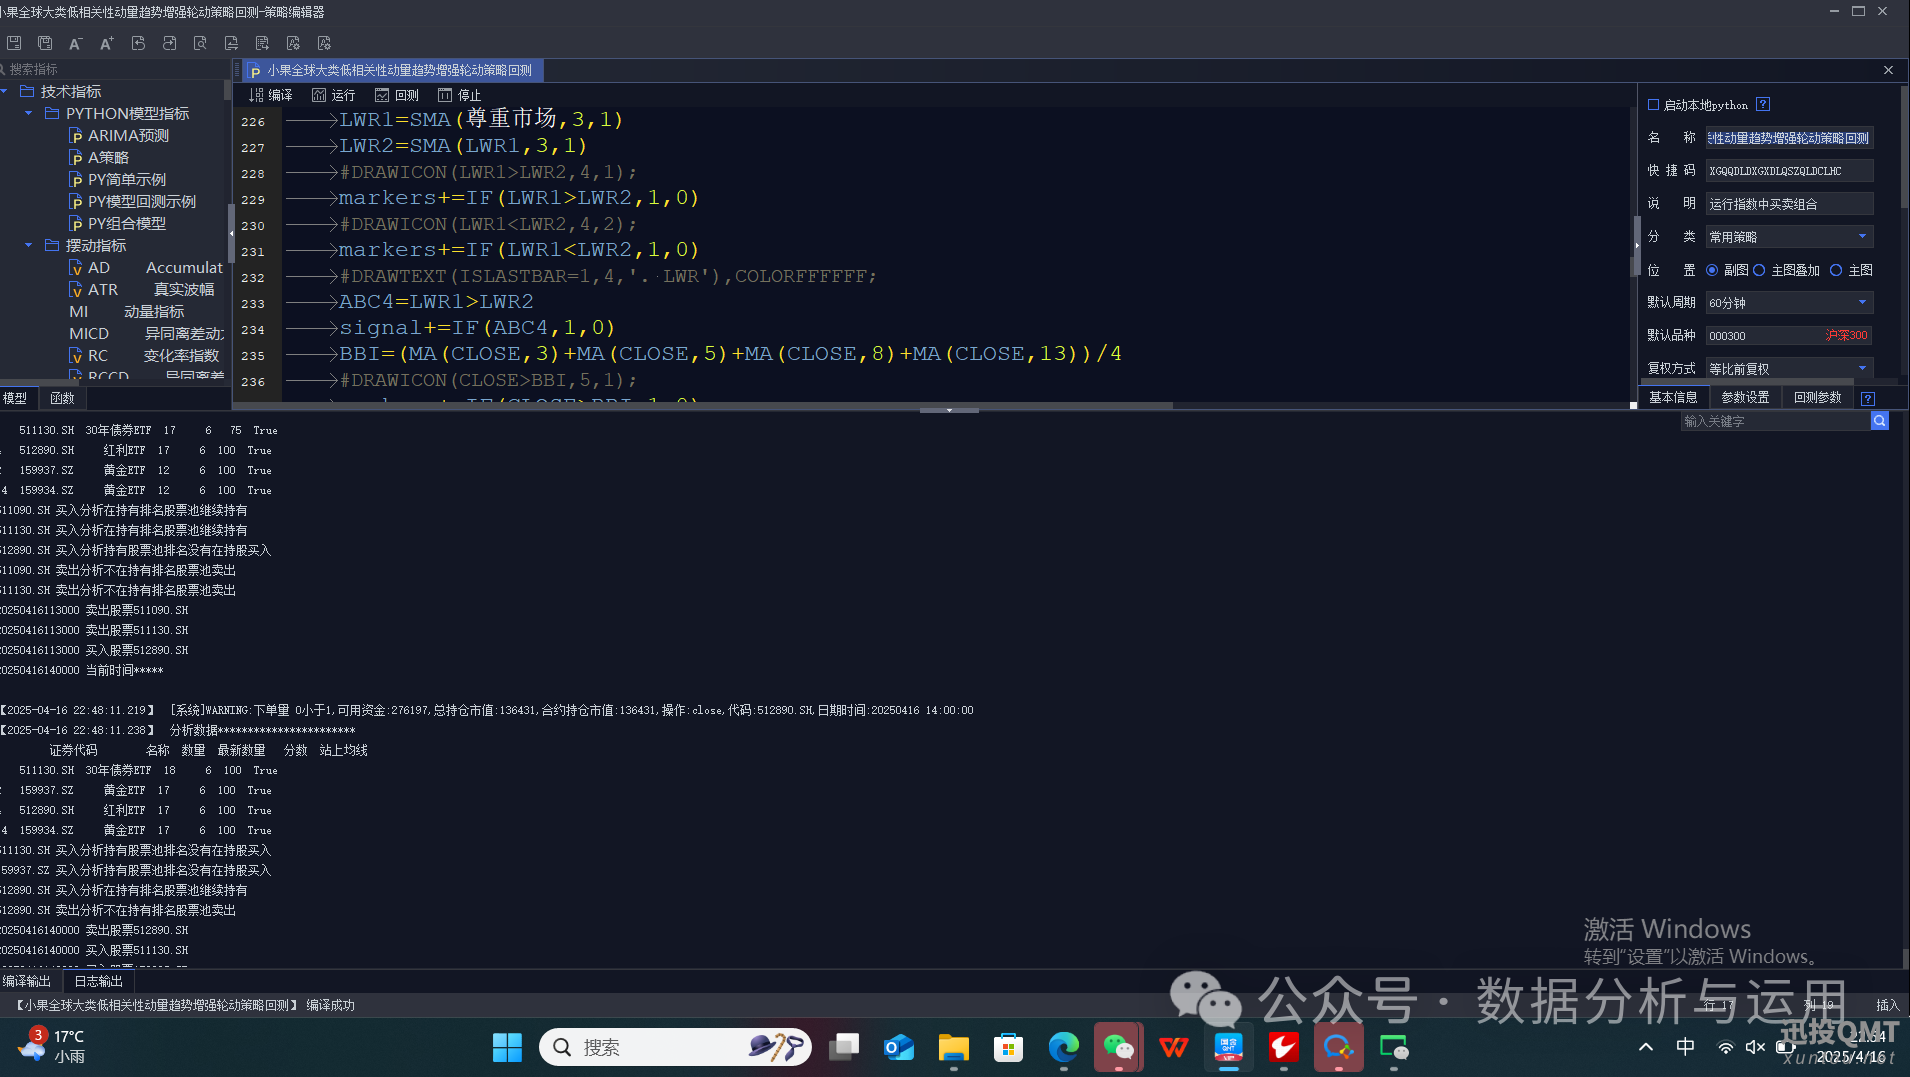This screenshot has height=1077, width=1910.
Task: Enable the 启动本地python checkbox
Action: click(x=1653, y=105)
